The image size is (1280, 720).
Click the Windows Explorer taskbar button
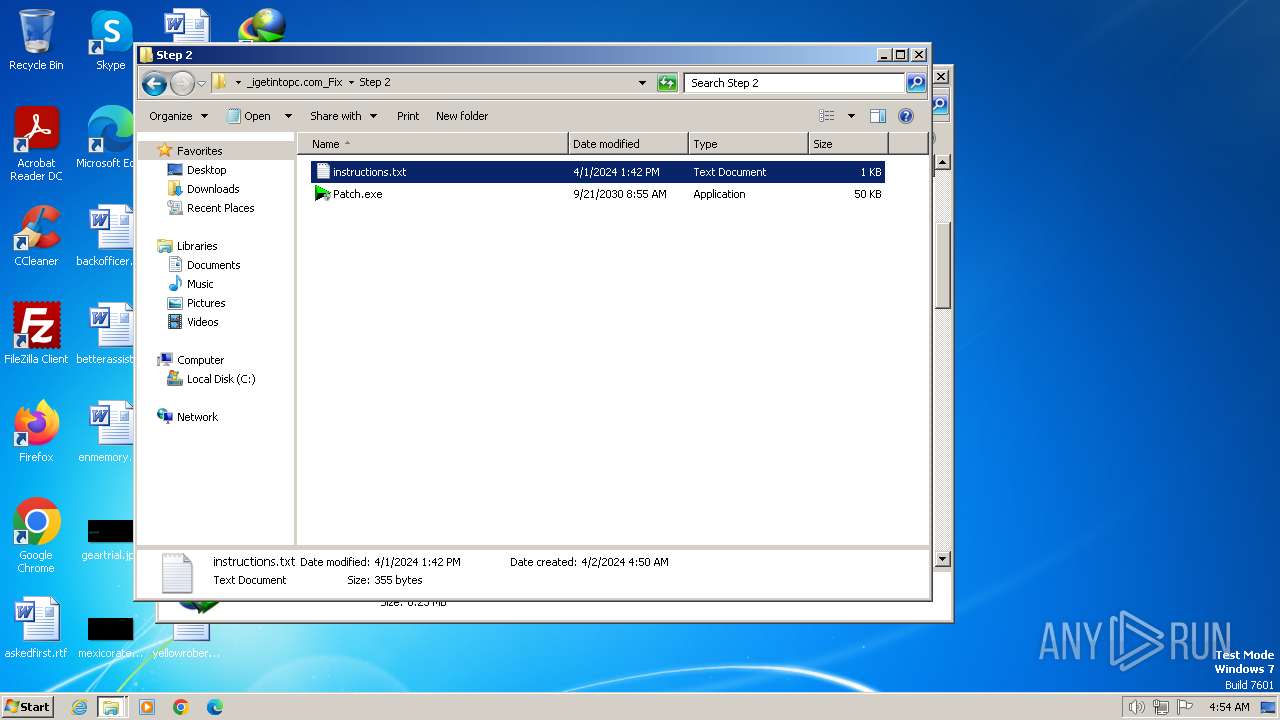tap(111, 707)
